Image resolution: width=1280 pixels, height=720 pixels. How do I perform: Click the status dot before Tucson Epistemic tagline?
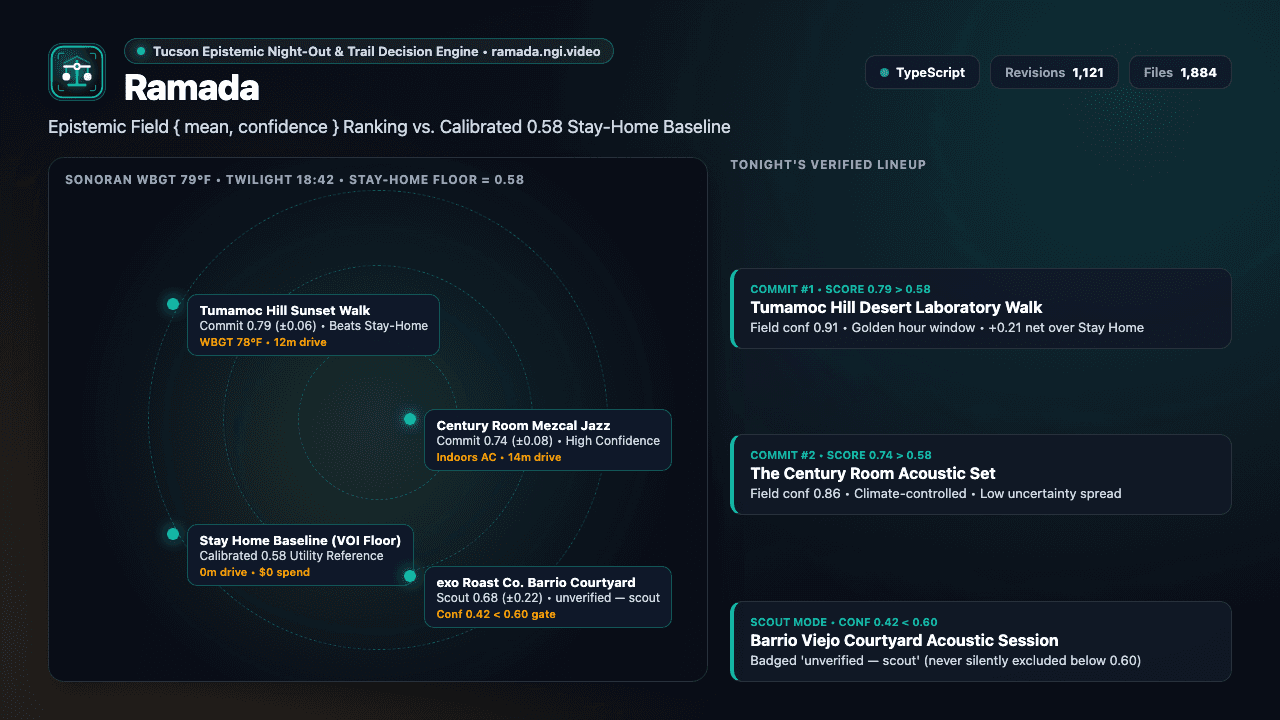coord(141,51)
